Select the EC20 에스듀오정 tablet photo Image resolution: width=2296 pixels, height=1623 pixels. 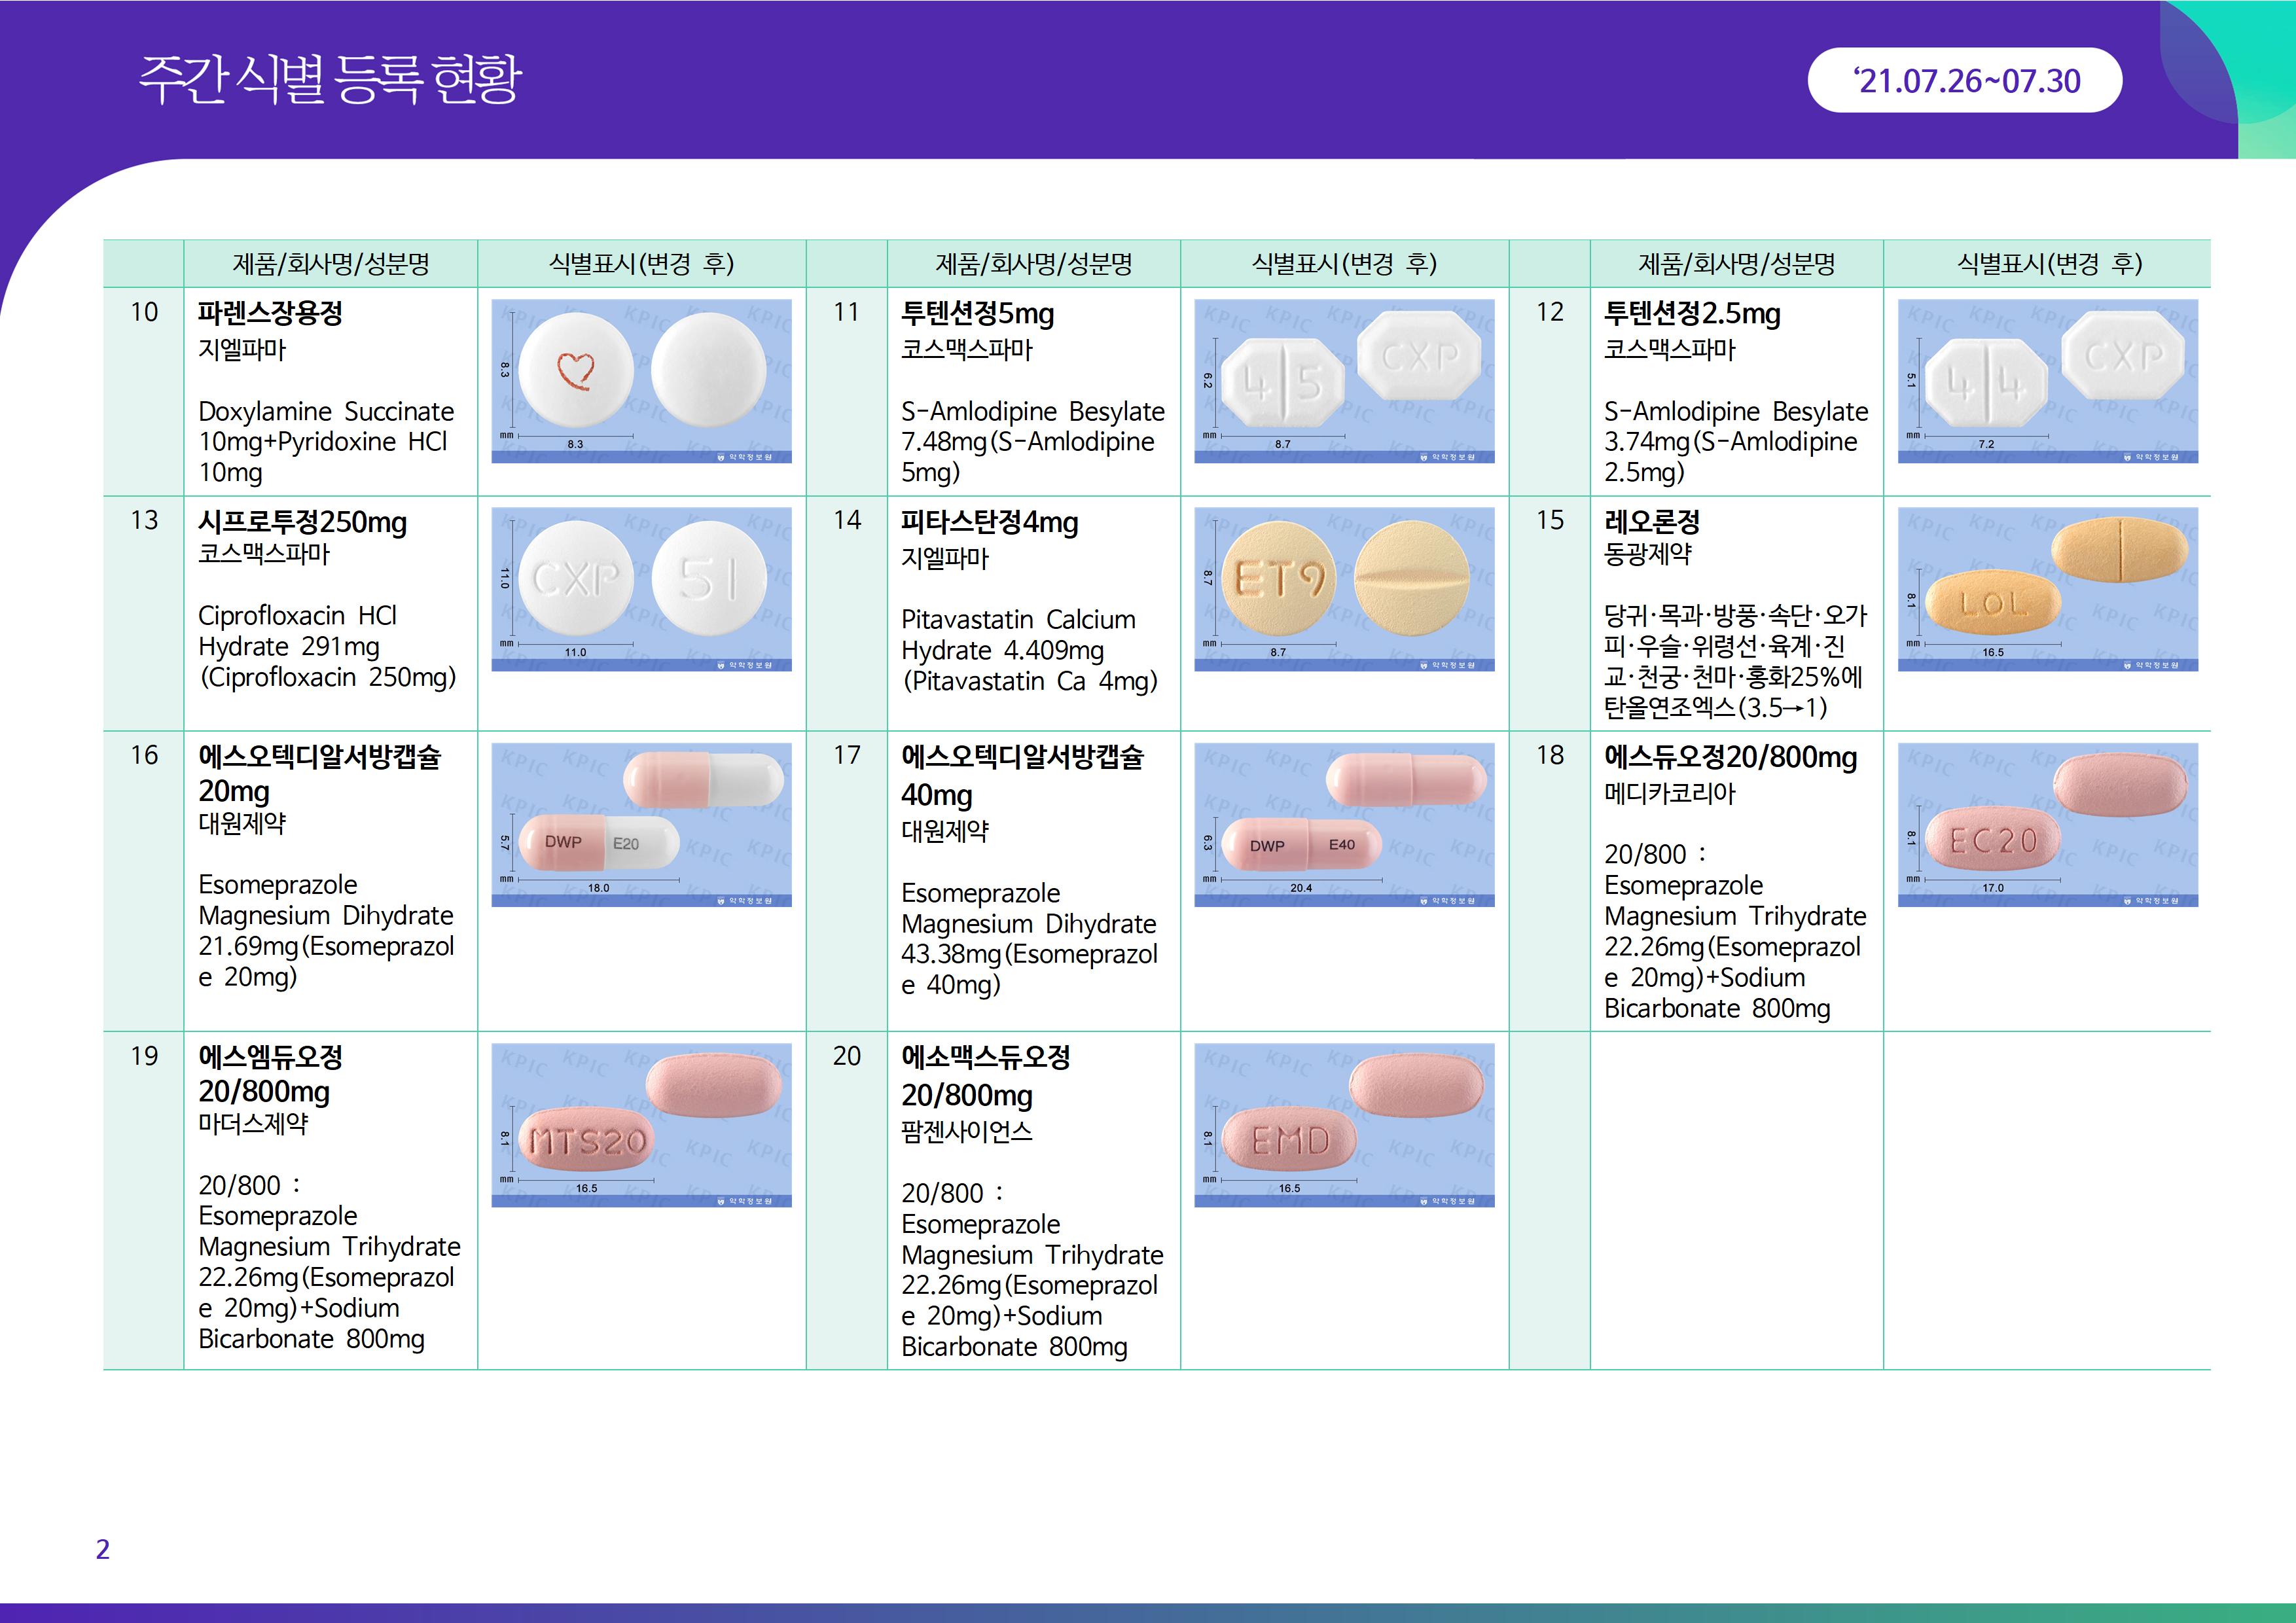[x=2047, y=825]
